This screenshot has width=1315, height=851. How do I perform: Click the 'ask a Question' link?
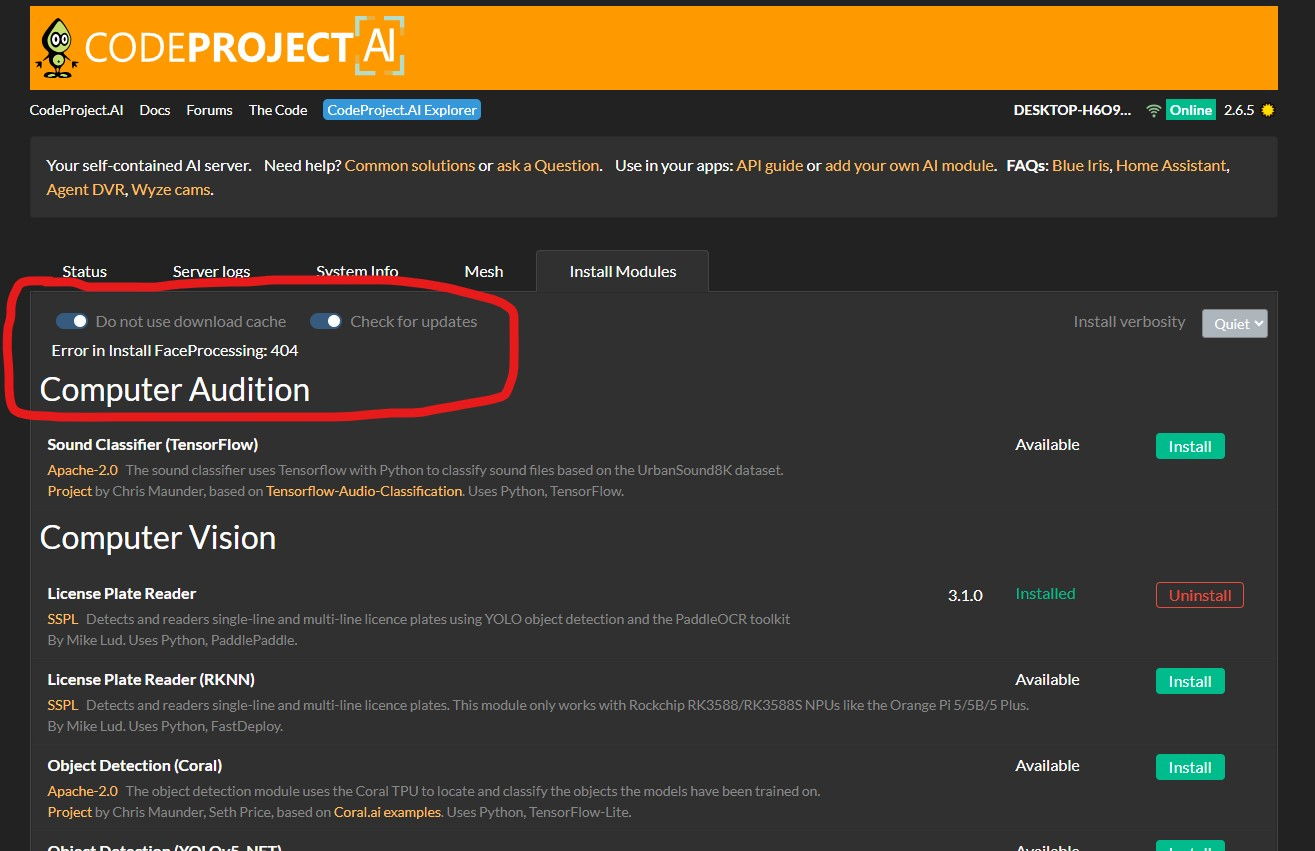click(x=548, y=165)
